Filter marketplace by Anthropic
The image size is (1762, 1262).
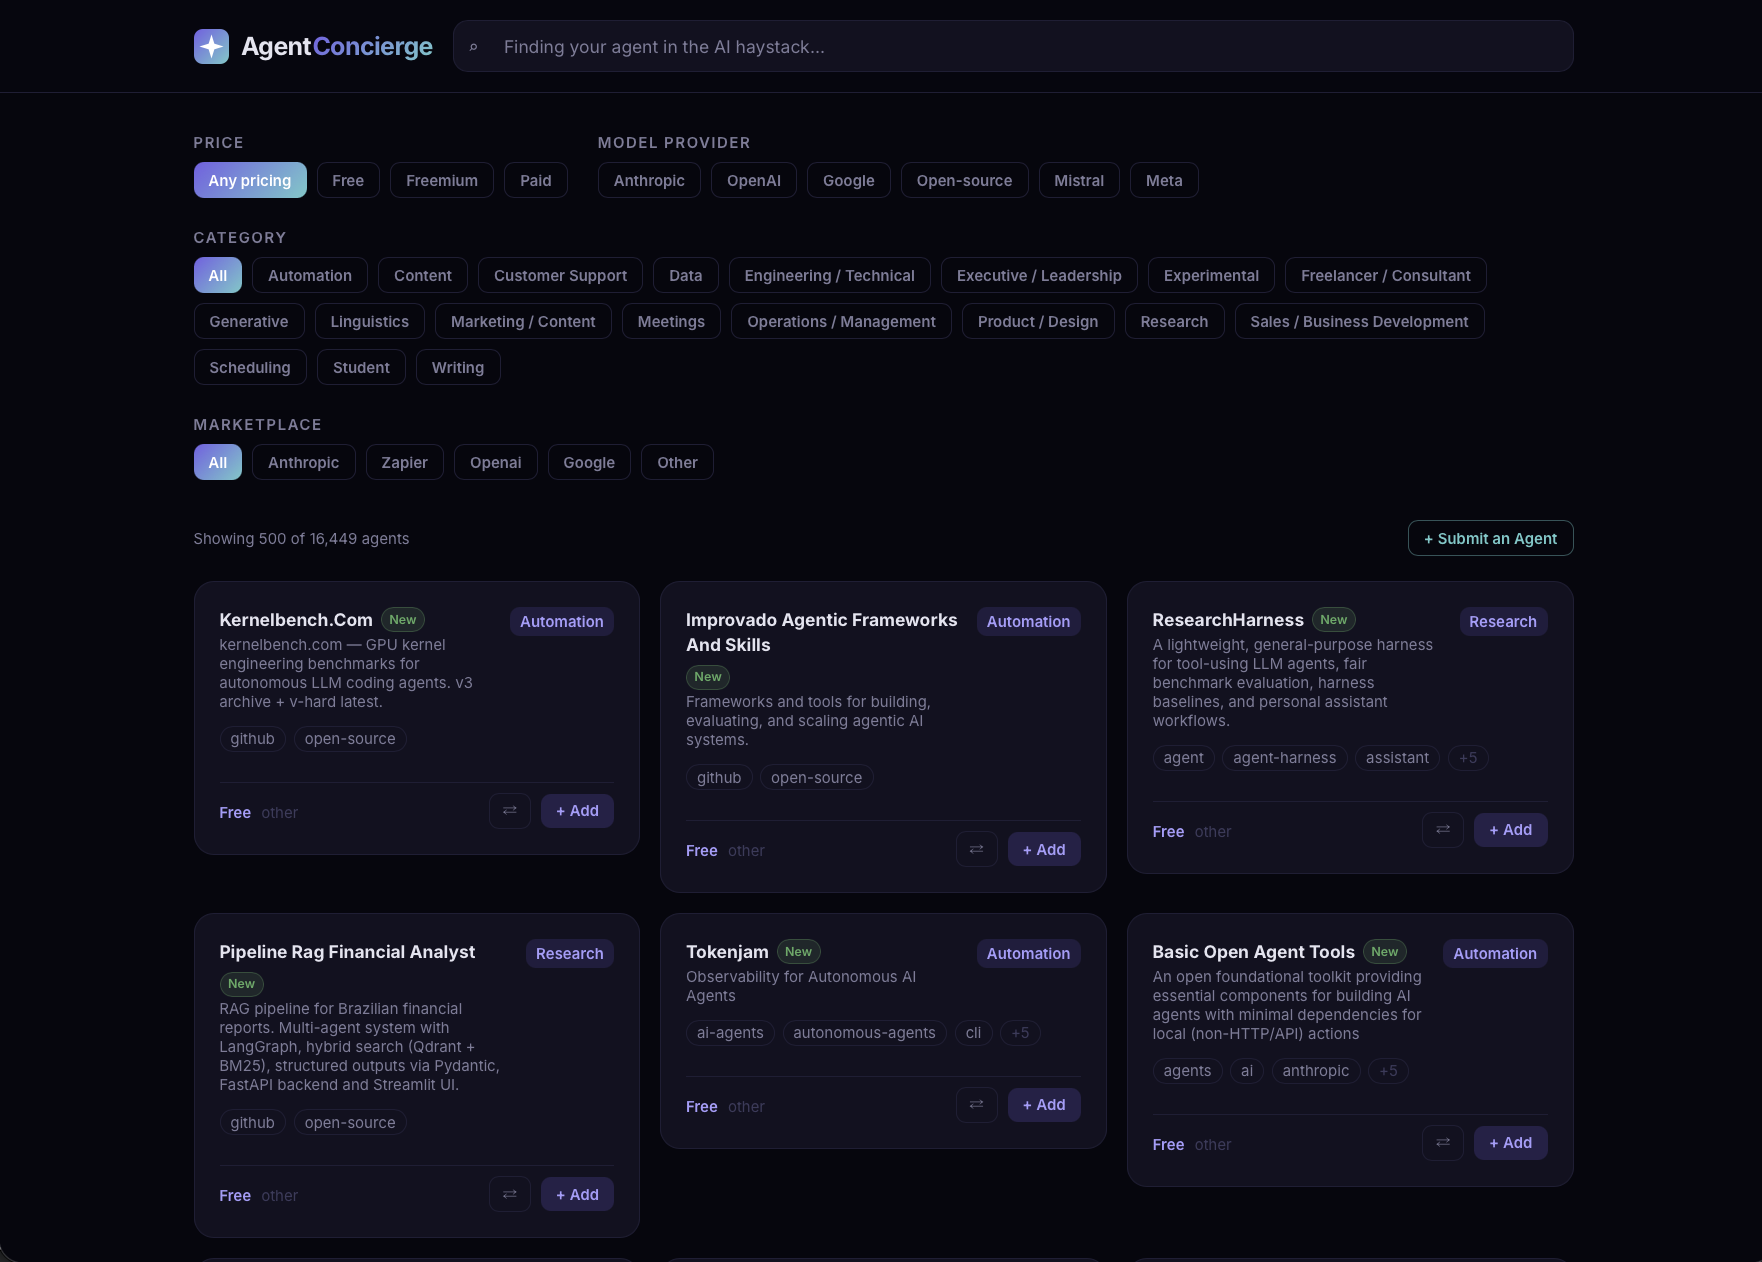point(304,462)
